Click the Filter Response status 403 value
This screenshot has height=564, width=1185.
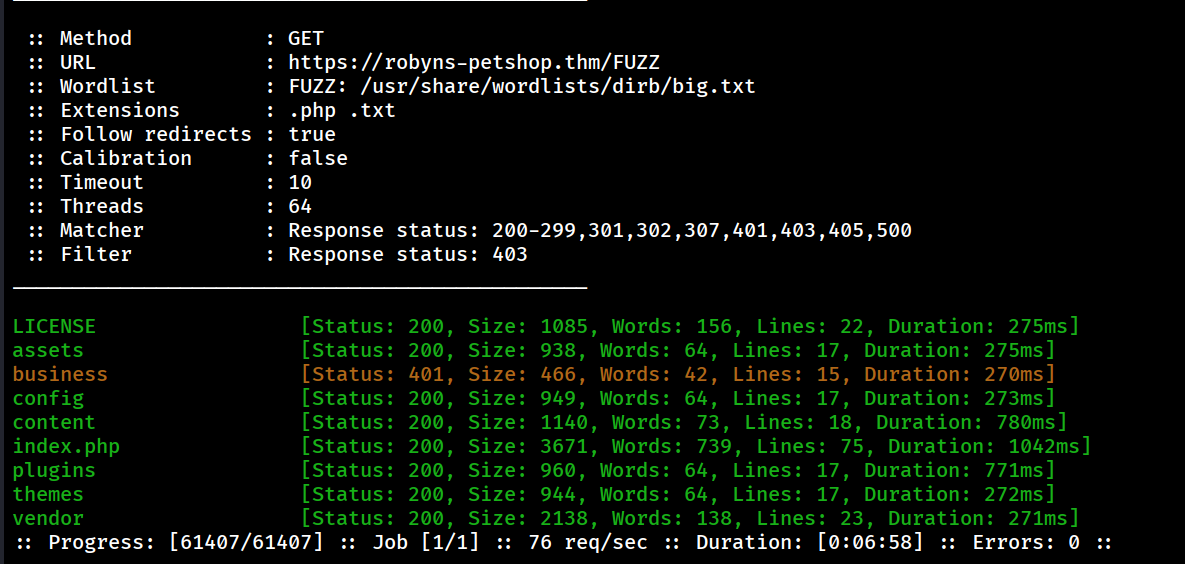click(x=408, y=254)
